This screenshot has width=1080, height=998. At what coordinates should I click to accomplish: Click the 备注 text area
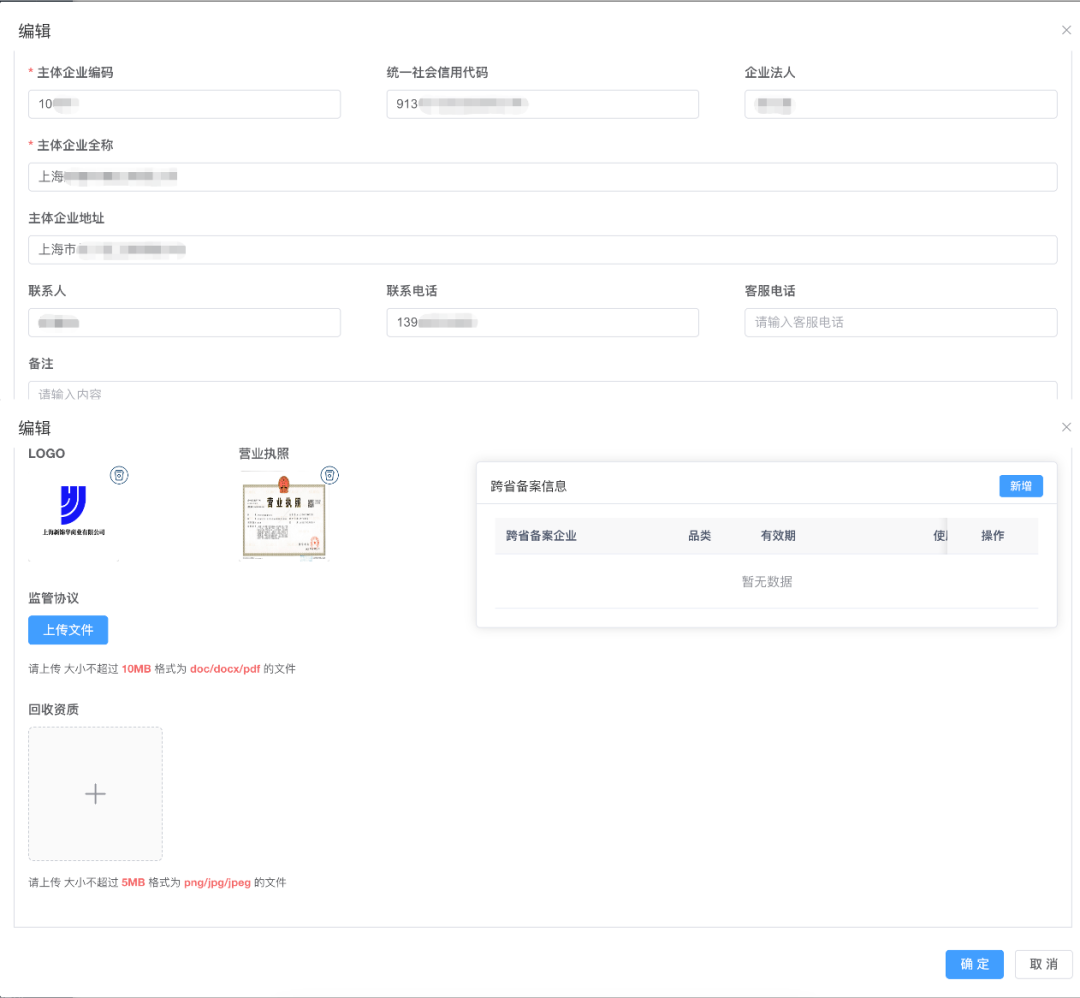click(x=543, y=391)
